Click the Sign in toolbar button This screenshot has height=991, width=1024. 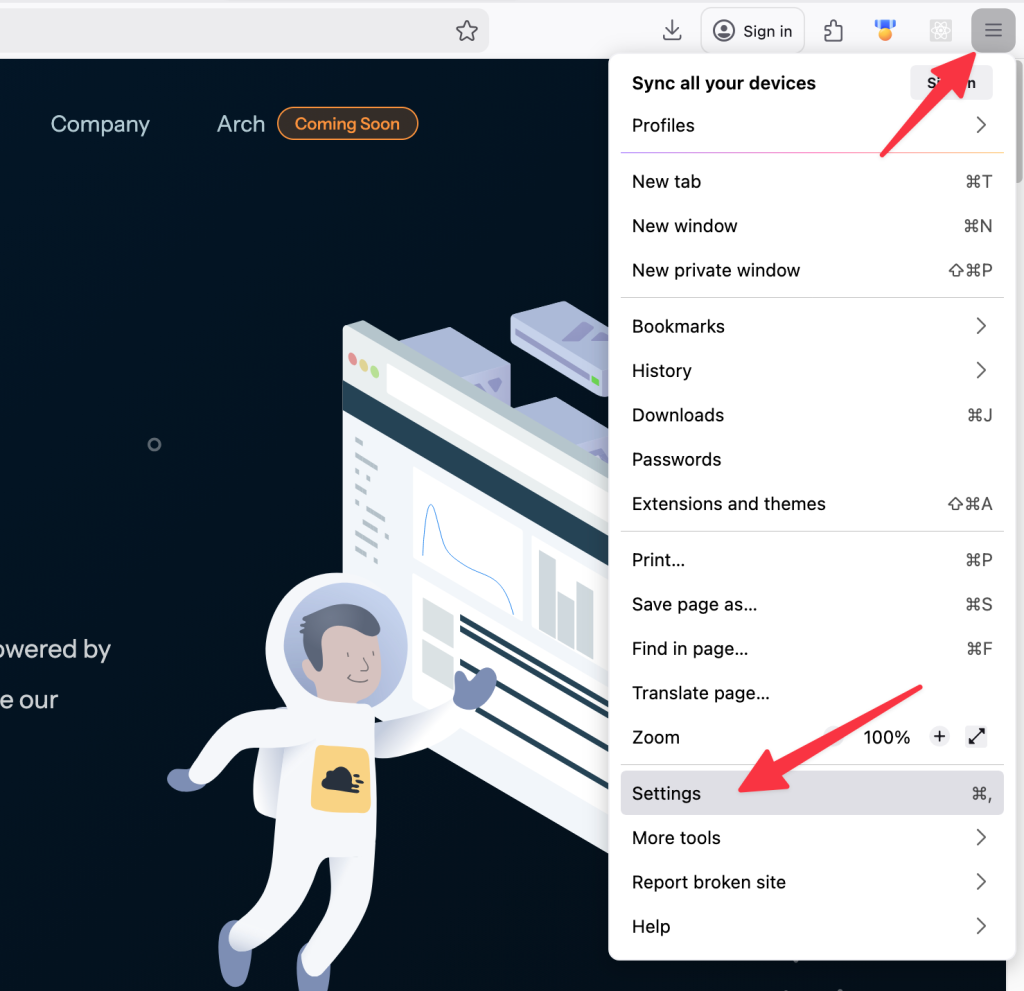(753, 31)
